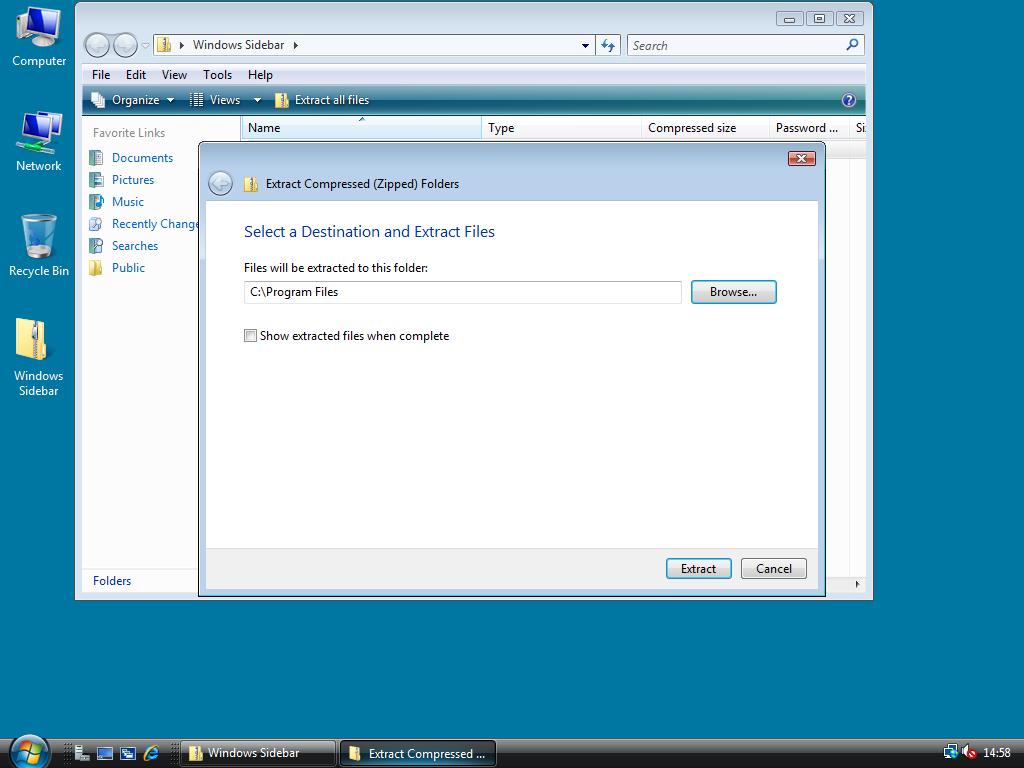Viewport: 1024px width, 768px height.
Task: Expand breadcrumb arrow before Windows Sidebar
Action: [x=182, y=45]
